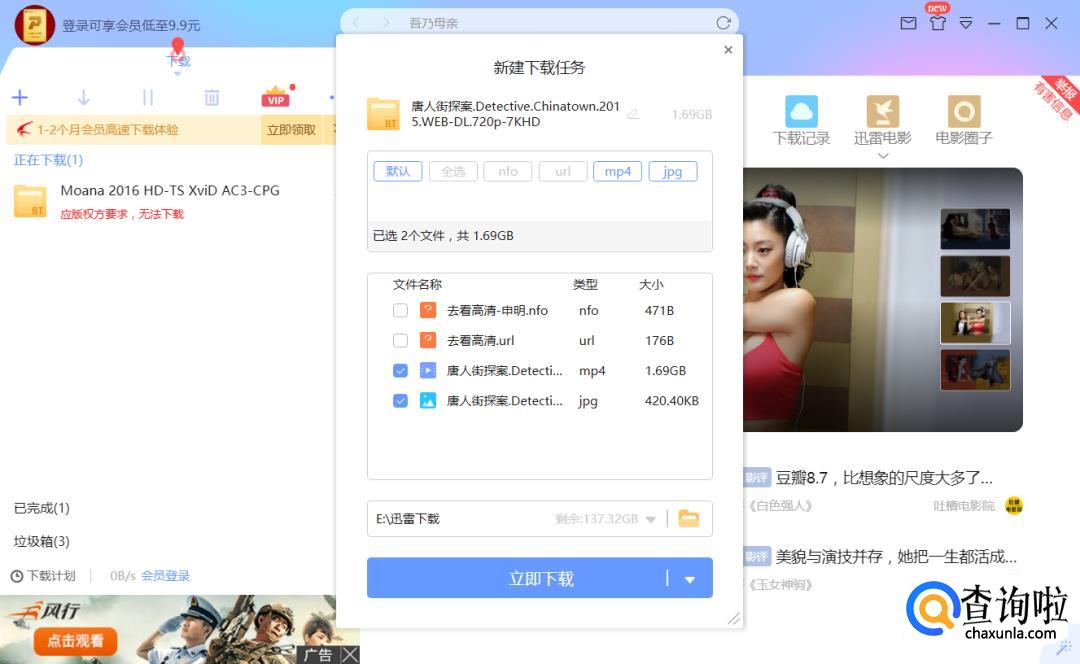1080x664 pixels.
Task: Click the start download arrow icon
Action: coord(83,98)
